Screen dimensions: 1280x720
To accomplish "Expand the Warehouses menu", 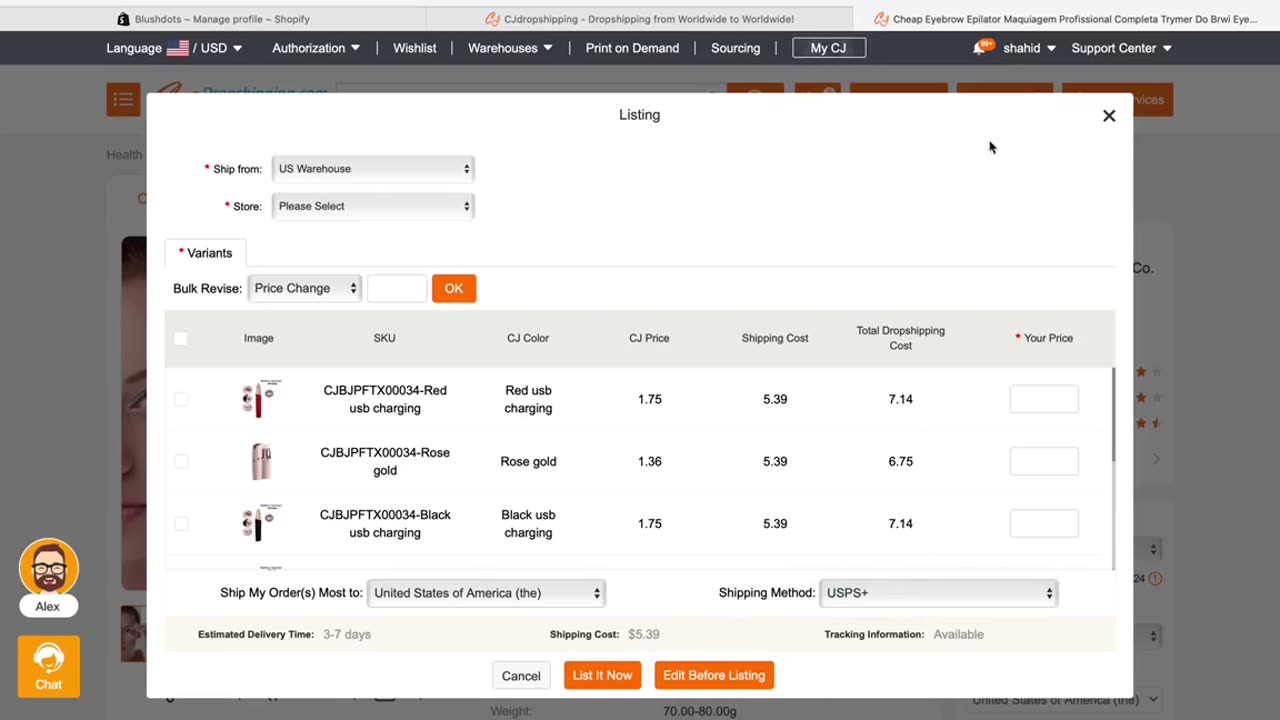I will [x=510, y=48].
